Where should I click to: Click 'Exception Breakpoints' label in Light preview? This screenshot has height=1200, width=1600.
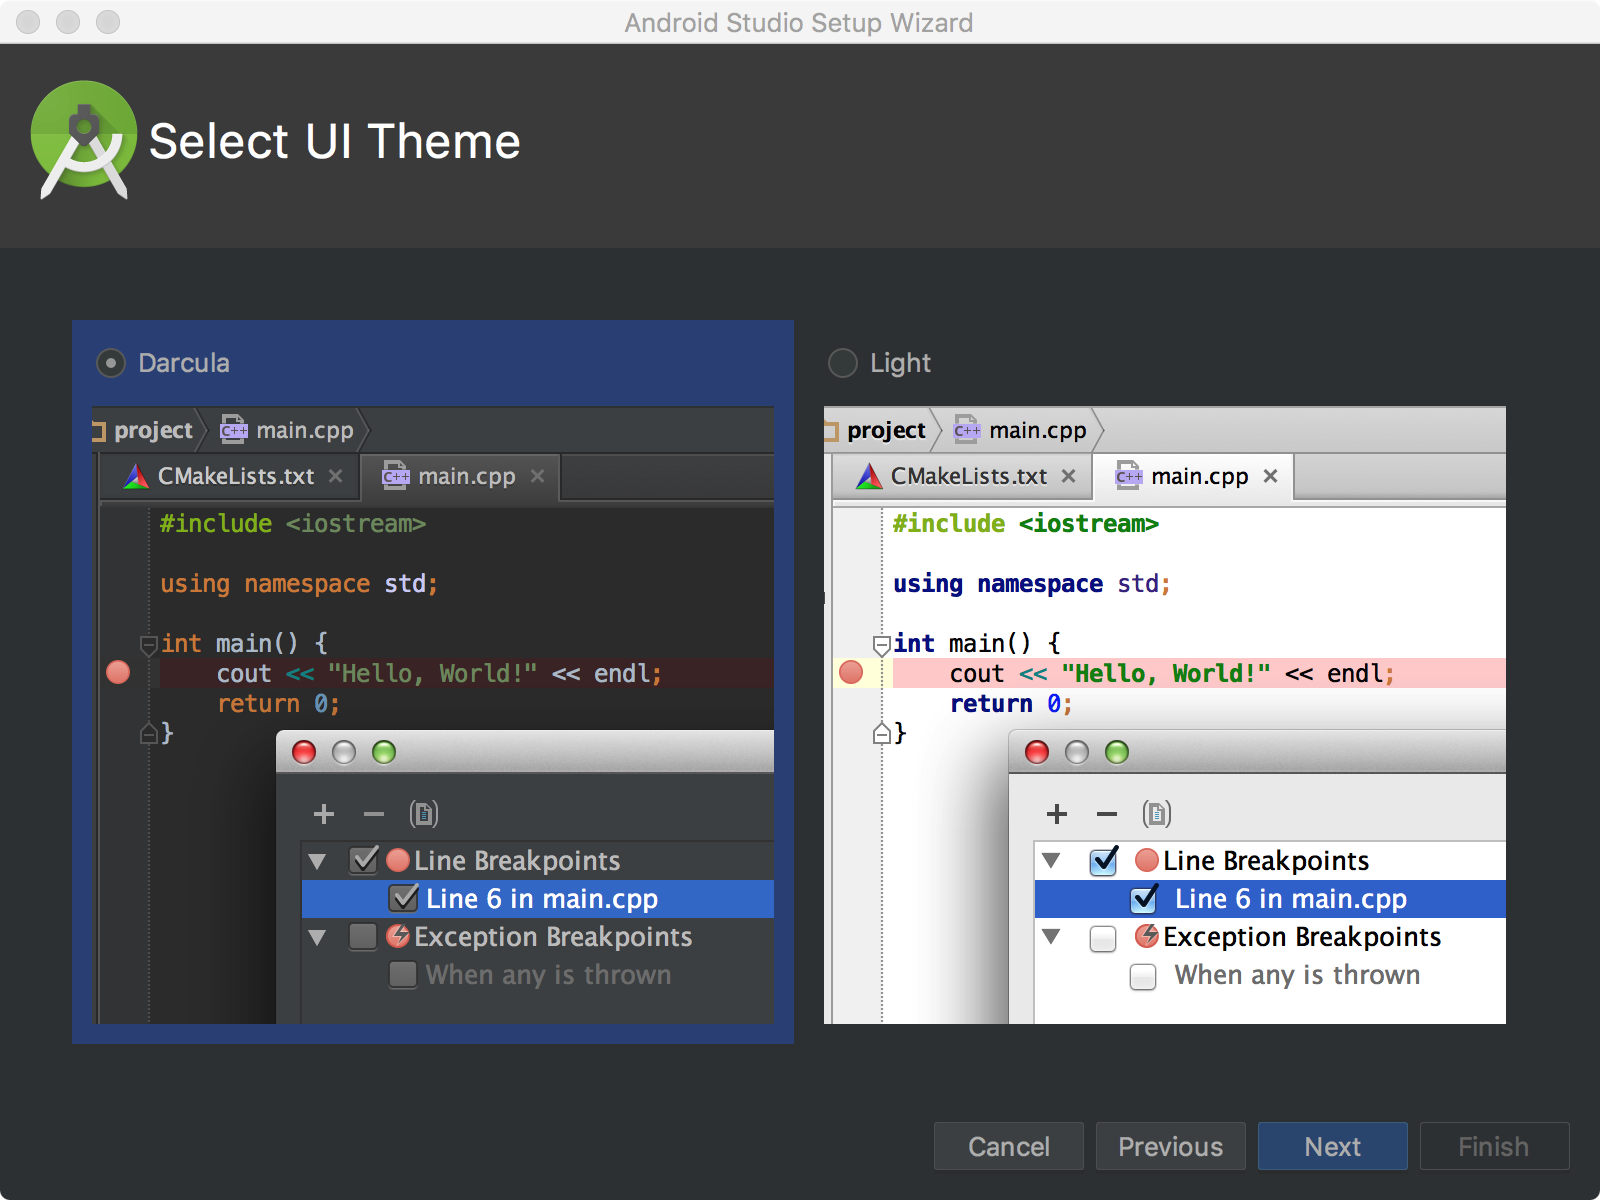(x=1302, y=937)
